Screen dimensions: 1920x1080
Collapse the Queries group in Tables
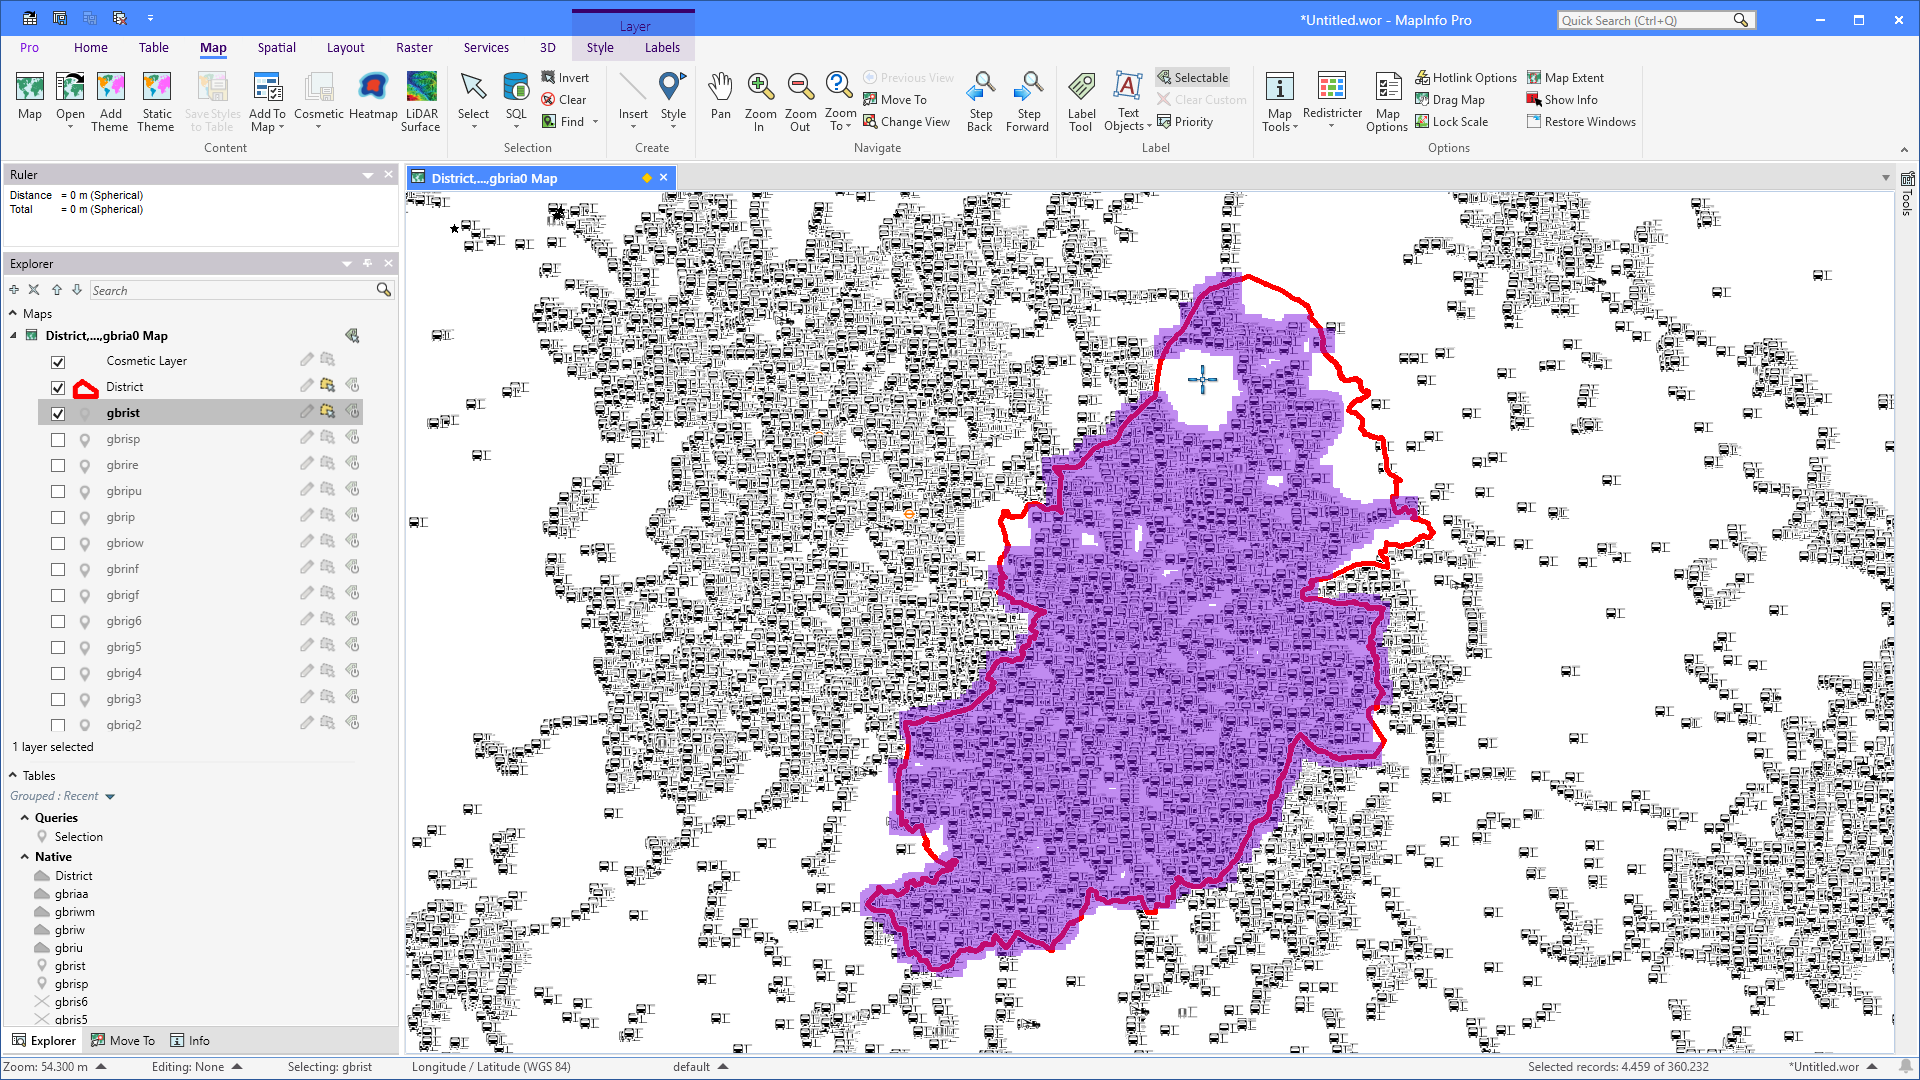[x=25, y=818]
